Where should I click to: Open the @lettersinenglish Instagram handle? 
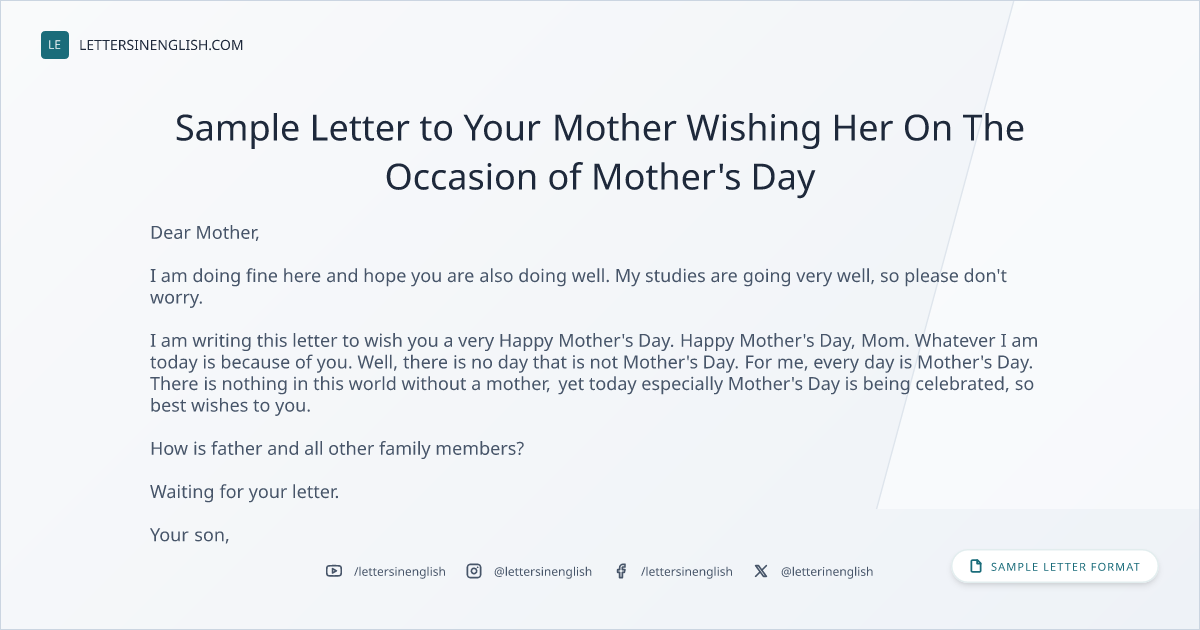543,571
